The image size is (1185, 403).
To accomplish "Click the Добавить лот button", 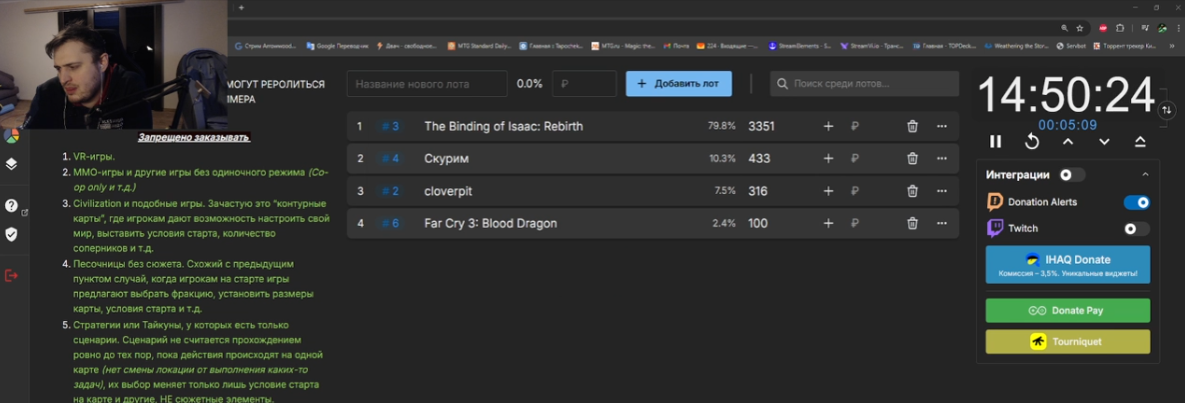I will (679, 83).
